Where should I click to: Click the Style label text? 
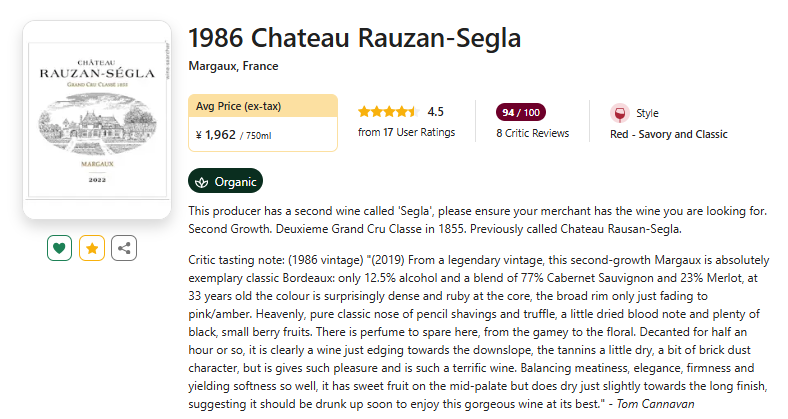[647, 113]
